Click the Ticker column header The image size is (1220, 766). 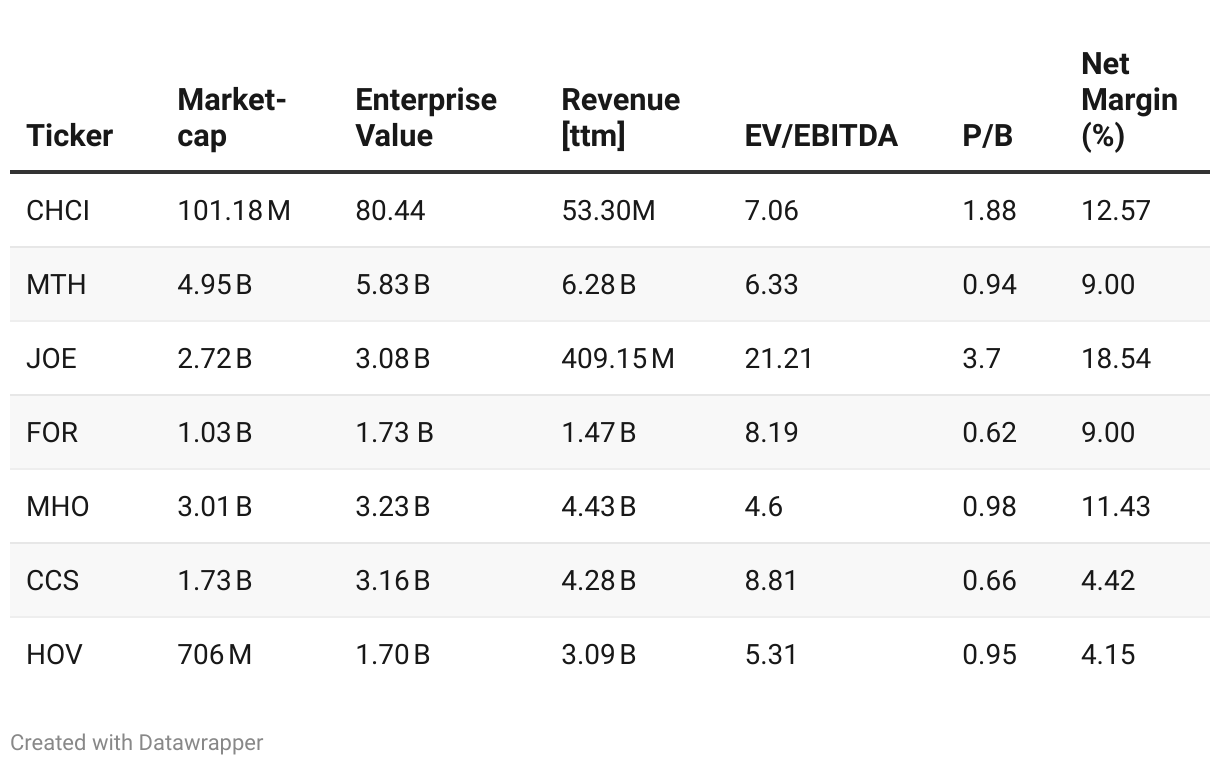(69, 136)
